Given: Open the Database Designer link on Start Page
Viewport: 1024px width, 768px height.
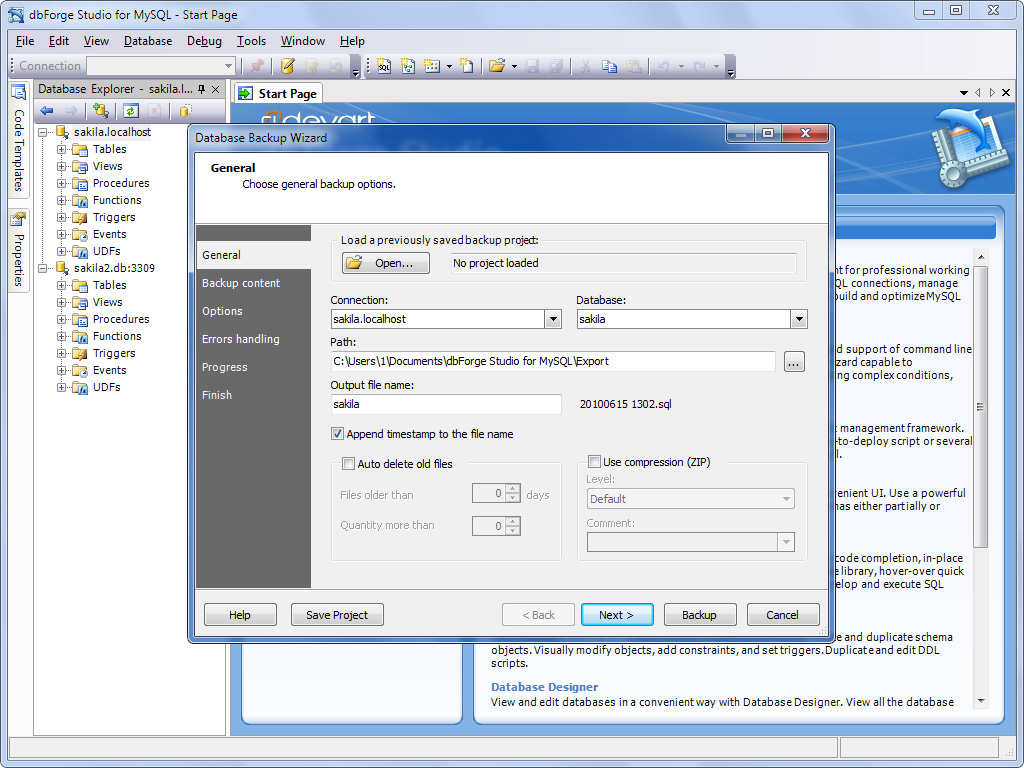Looking at the screenshot, I should (545, 686).
